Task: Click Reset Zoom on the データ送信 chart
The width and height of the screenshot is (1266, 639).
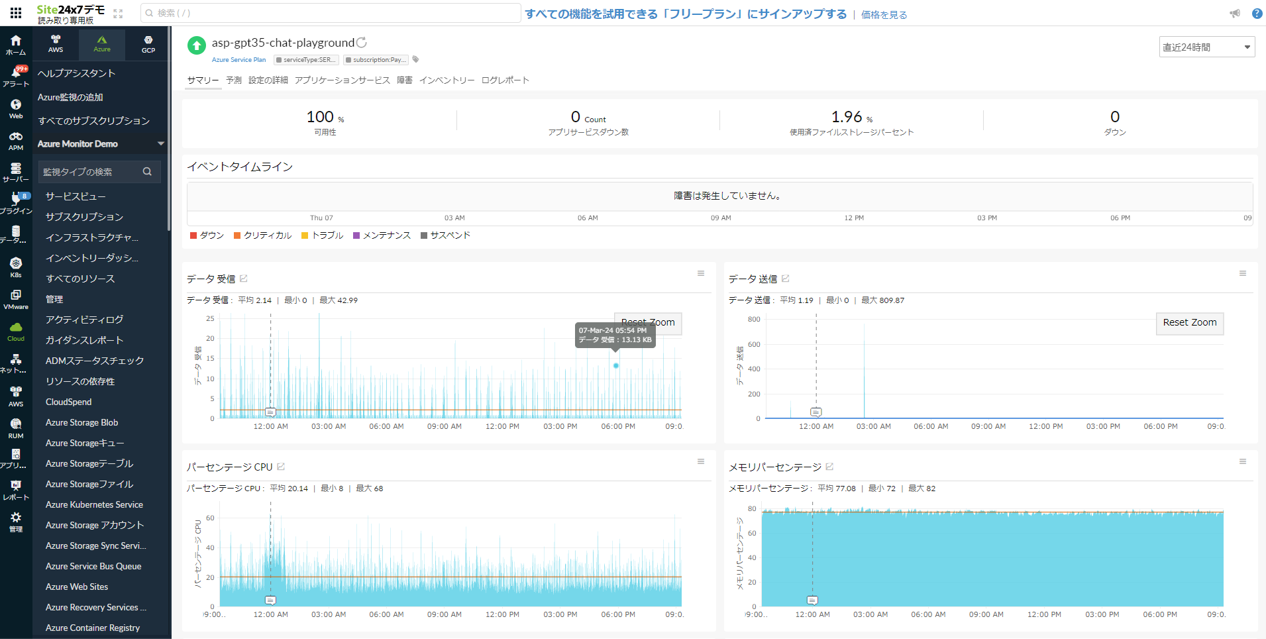Action: (x=1189, y=323)
